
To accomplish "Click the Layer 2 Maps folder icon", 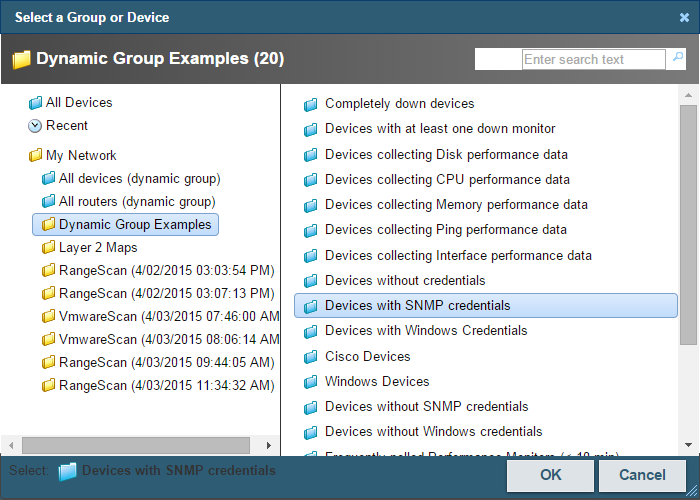I will point(48,247).
